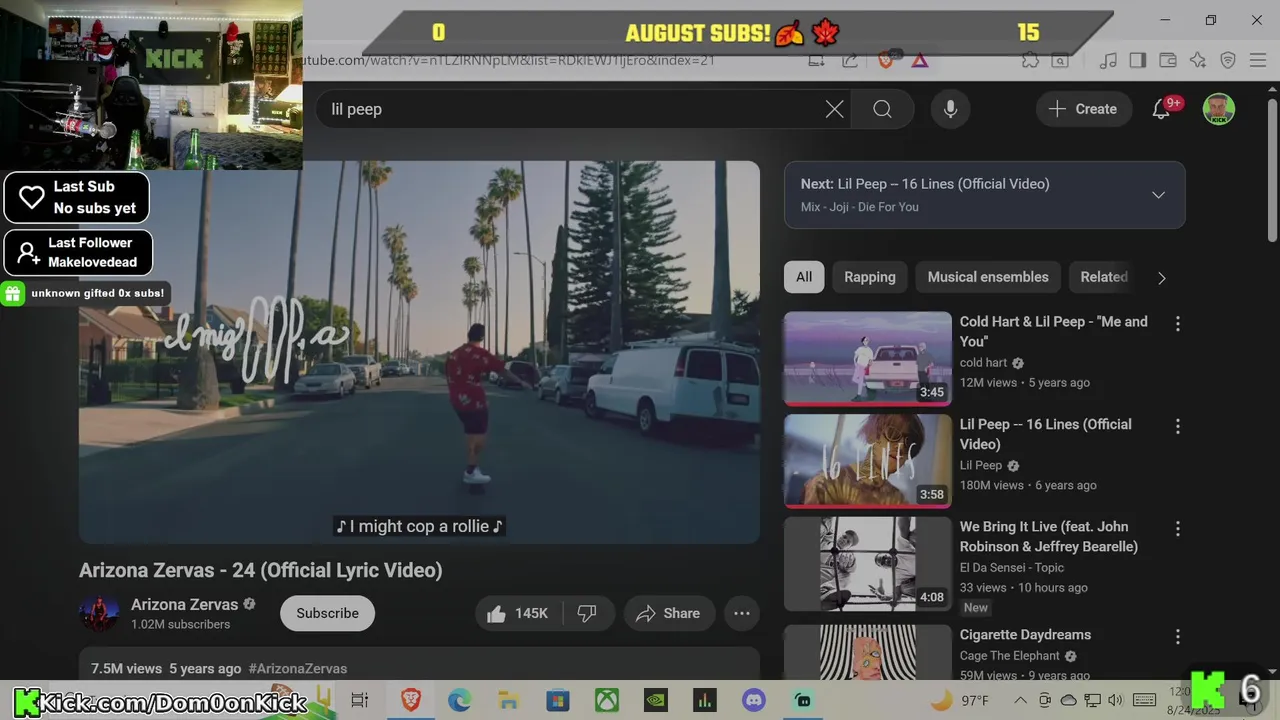Open the browser extensions puzzle icon
Screen dimensions: 1280x720
click(1030, 60)
